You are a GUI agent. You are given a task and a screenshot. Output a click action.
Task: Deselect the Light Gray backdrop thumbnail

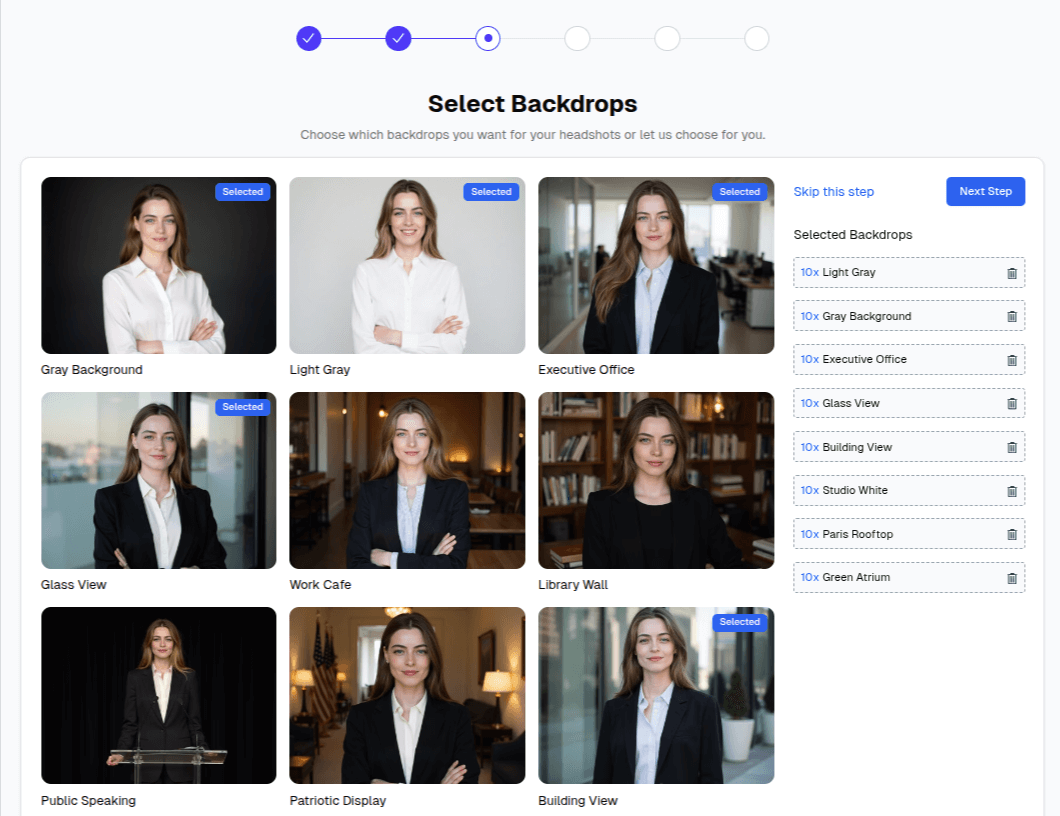click(407, 265)
